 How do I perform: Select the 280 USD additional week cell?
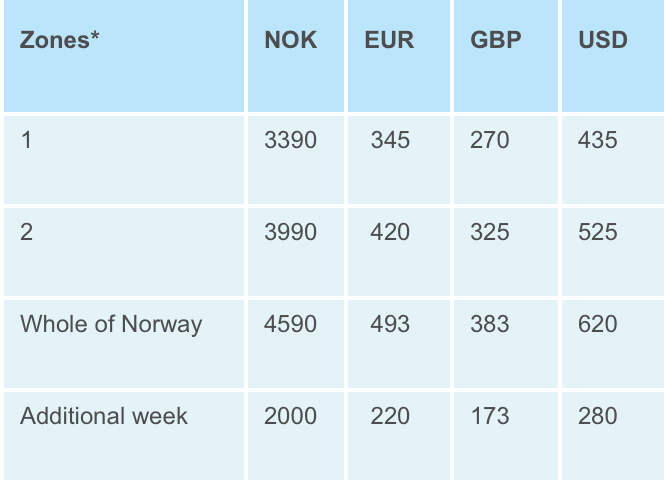(x=598, y=416)
